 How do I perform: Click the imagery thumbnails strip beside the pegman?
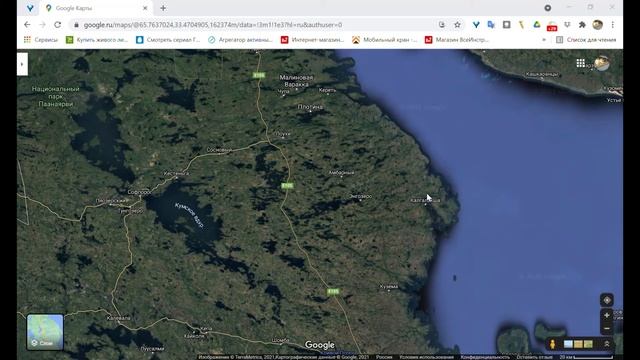[578, 344]
